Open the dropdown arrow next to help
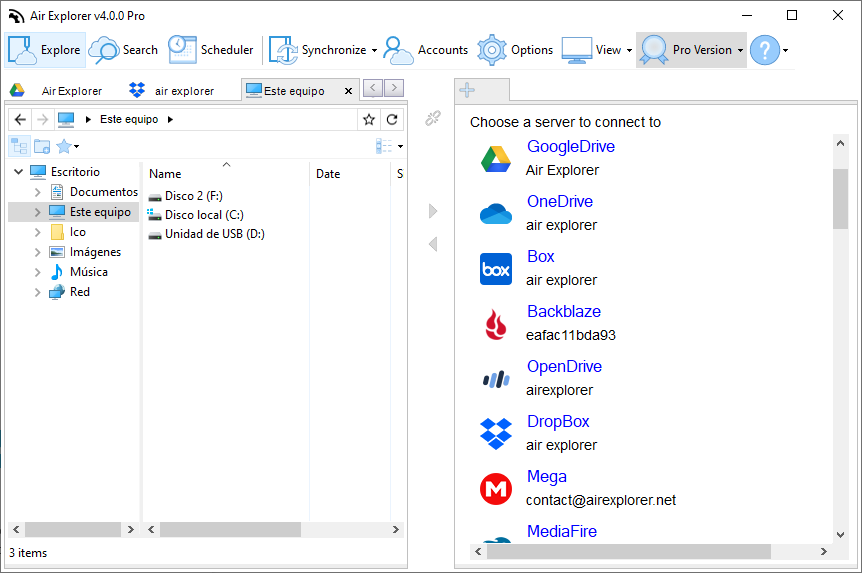 [786, 51]
